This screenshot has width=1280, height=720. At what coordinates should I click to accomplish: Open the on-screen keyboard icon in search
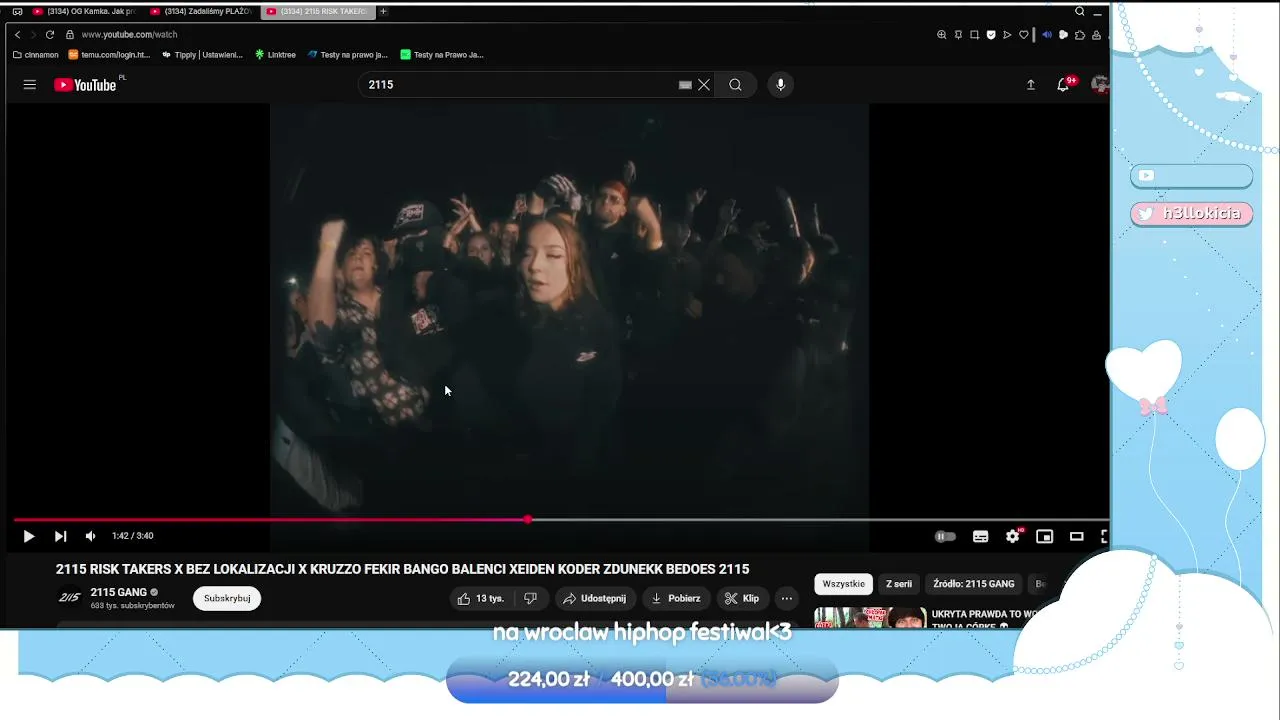(x=685, y=85)
